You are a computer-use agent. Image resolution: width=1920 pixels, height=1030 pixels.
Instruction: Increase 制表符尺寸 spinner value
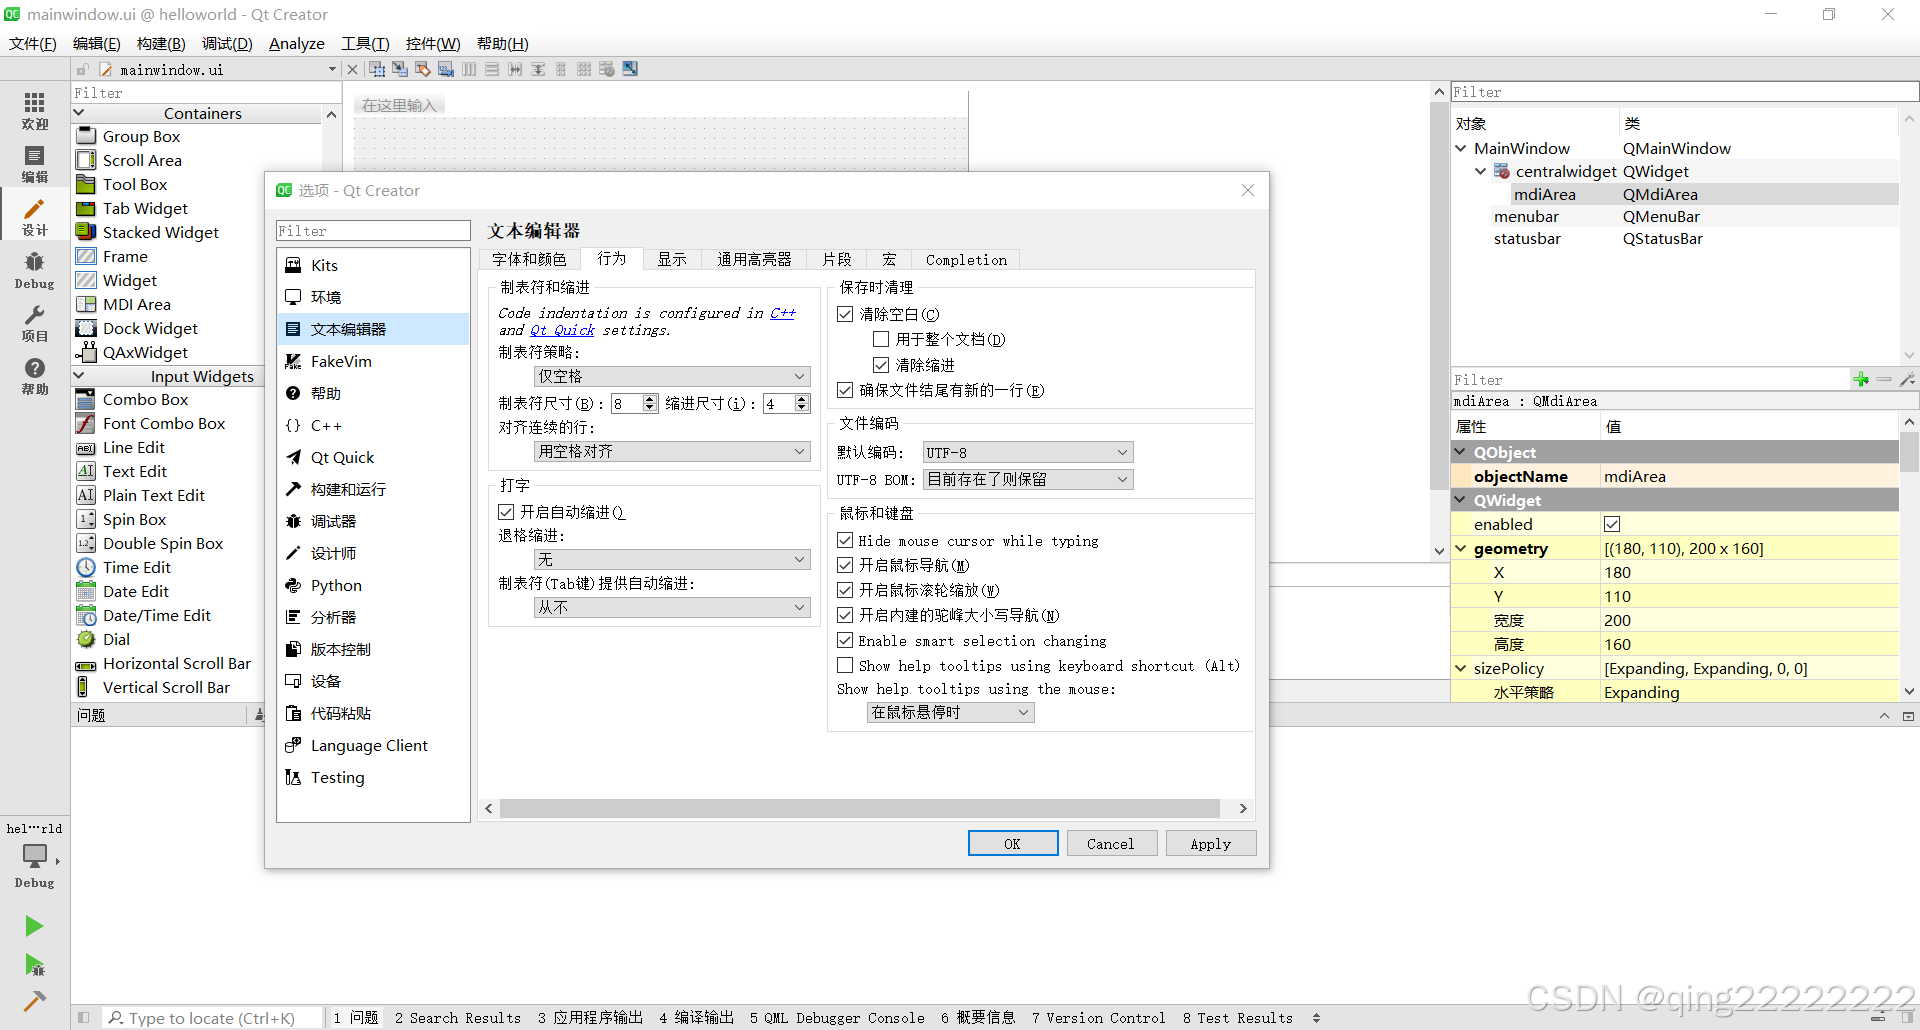tap(650, 399)
